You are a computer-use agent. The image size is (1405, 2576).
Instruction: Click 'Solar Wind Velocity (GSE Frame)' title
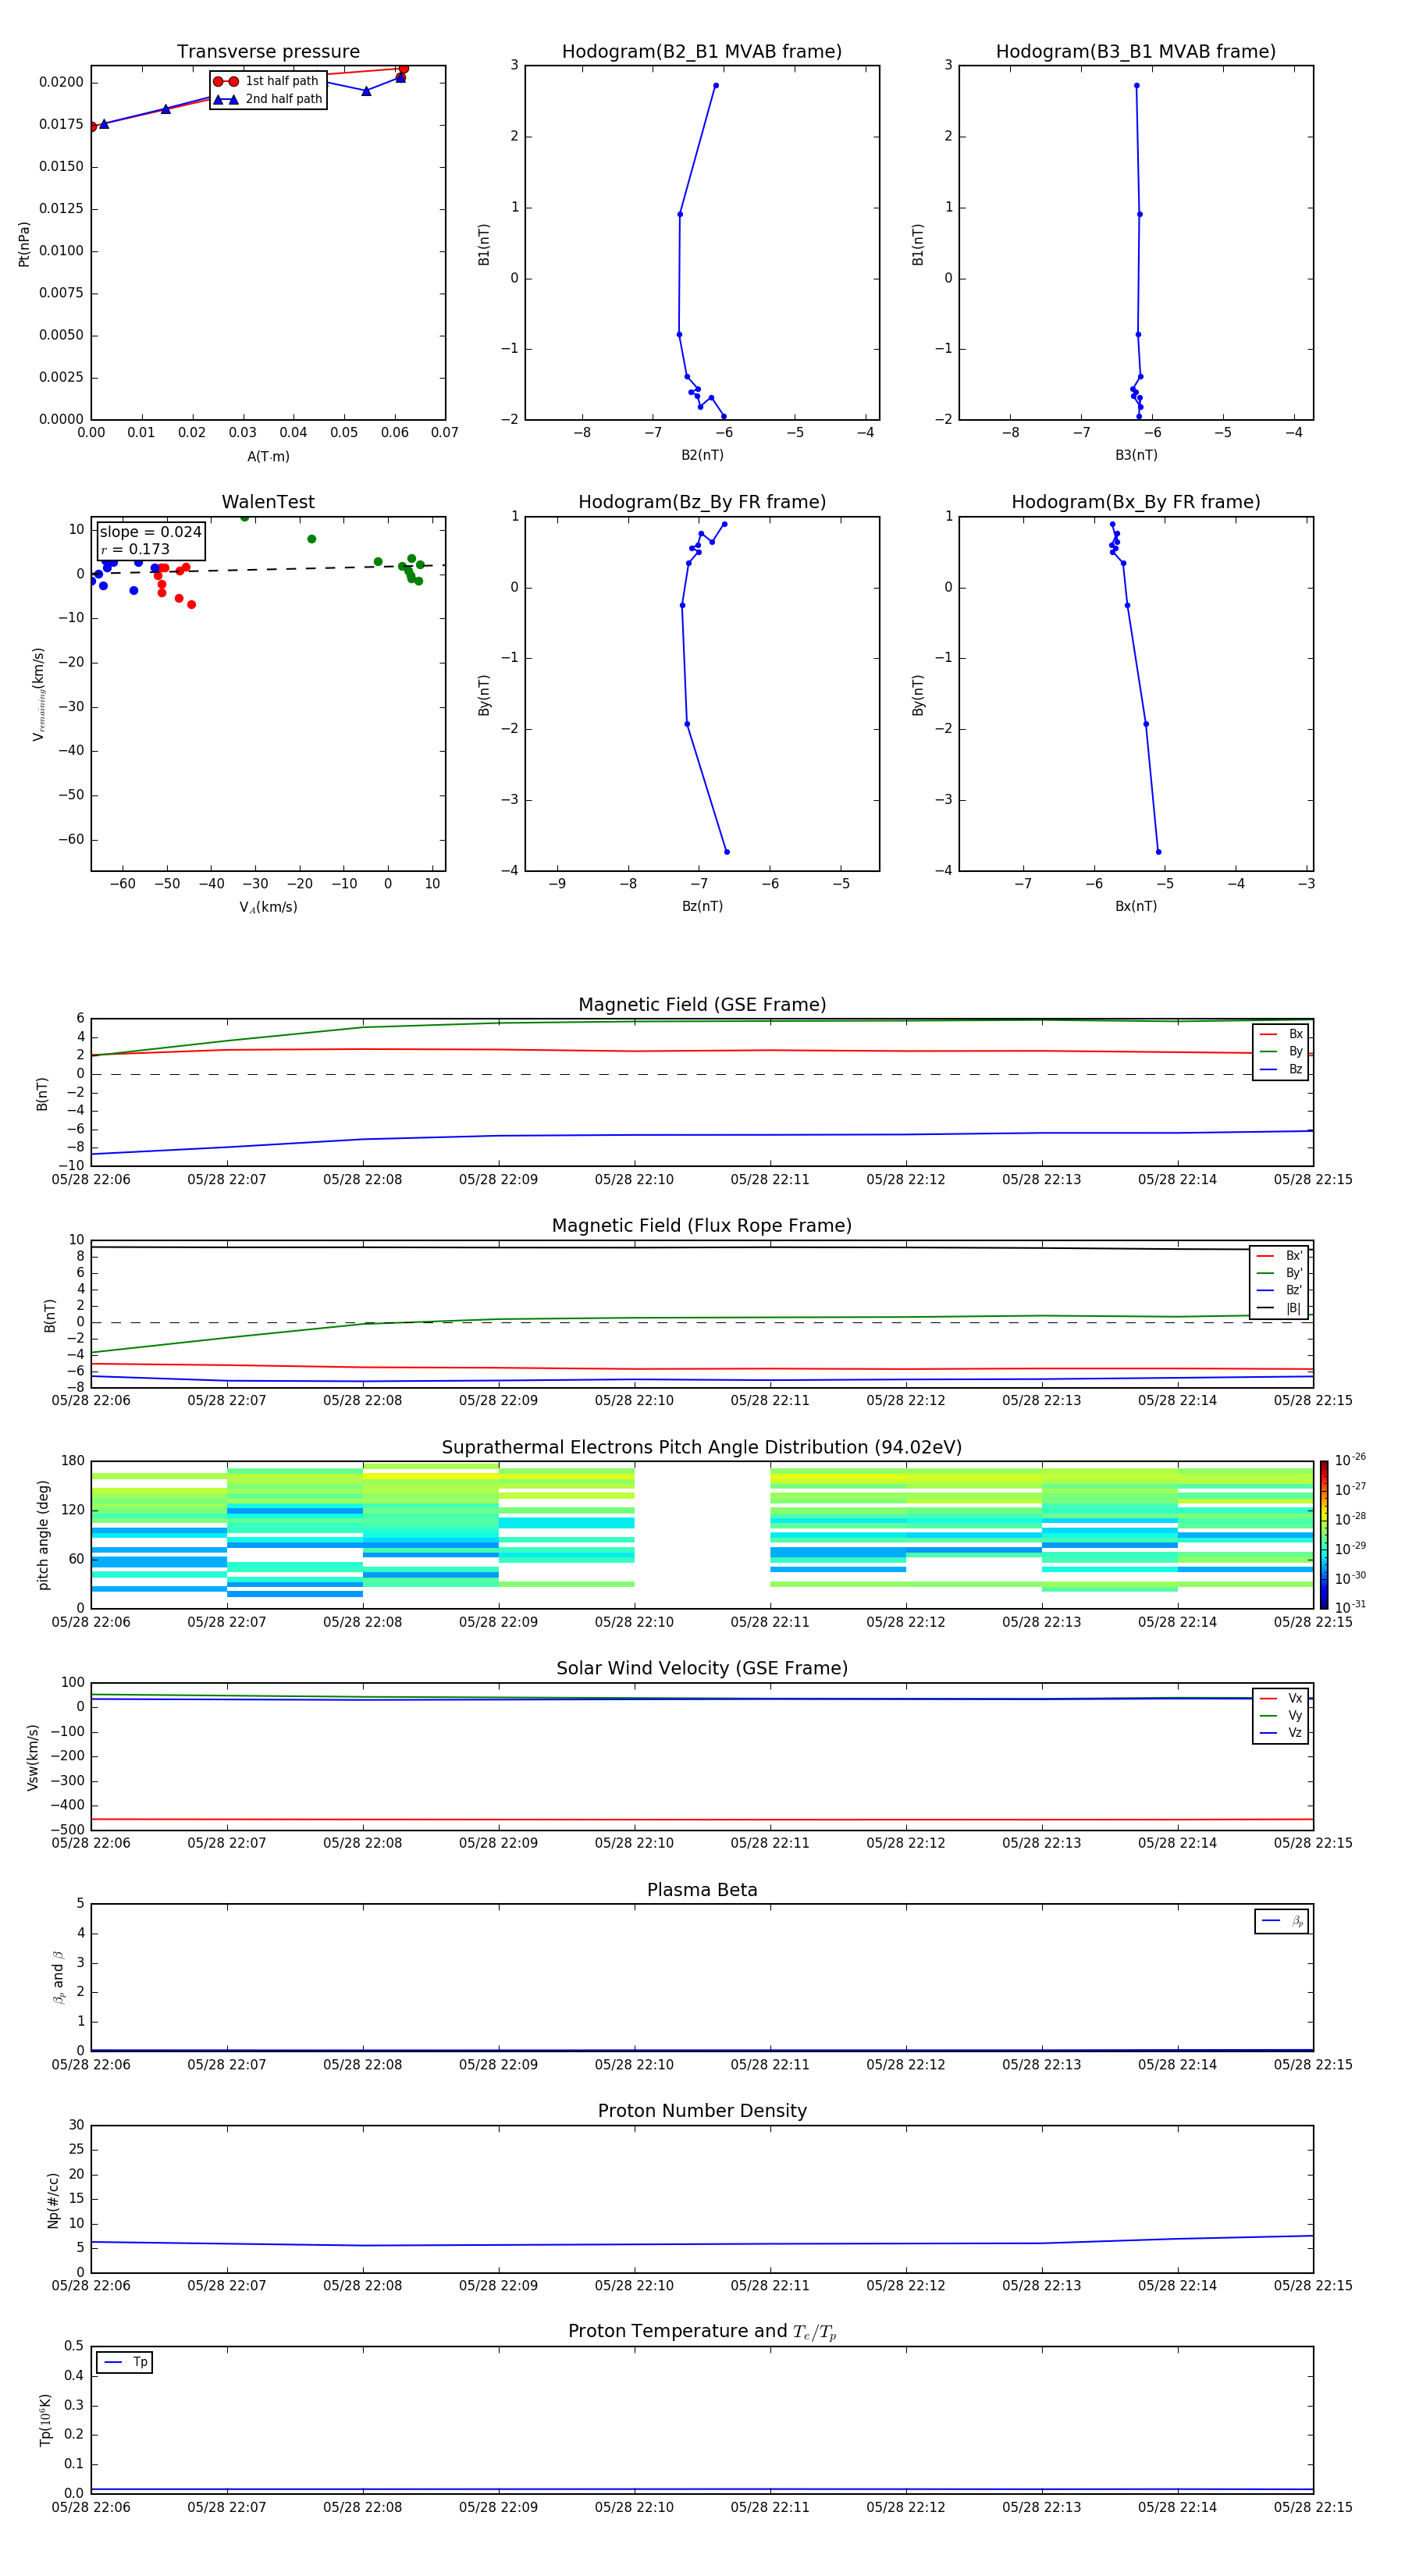point(702,1669)
